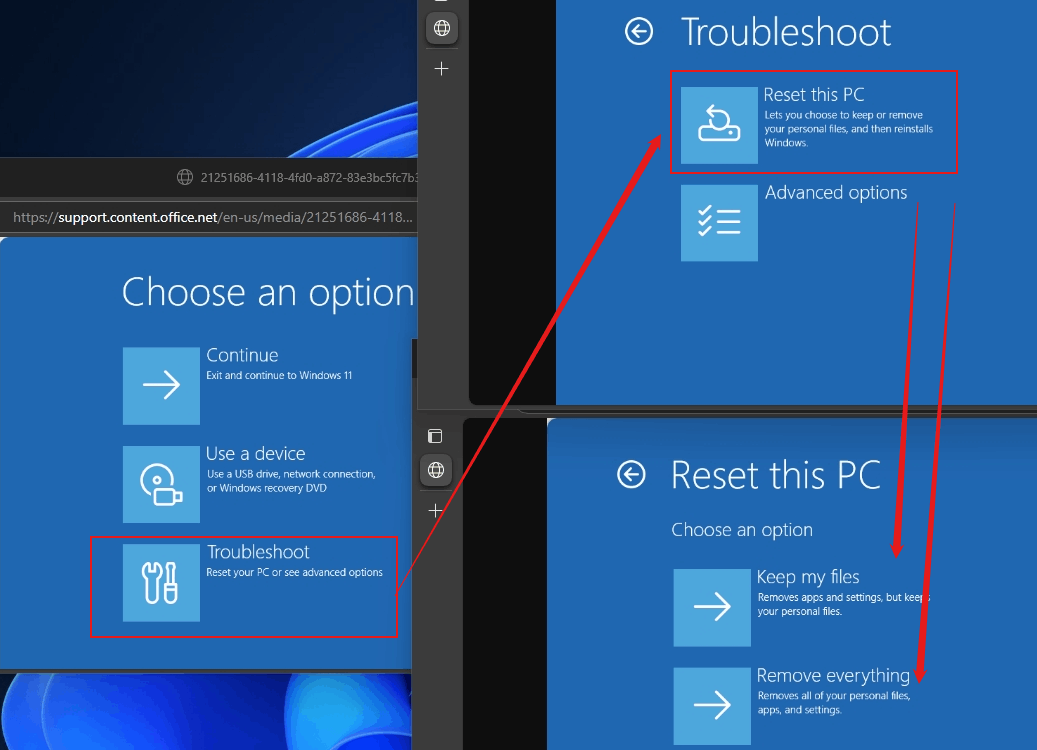Screen dimensions: 1037x750
Task: Click 'Reset your PC or see advanced options' text
Action: [294, 572]
